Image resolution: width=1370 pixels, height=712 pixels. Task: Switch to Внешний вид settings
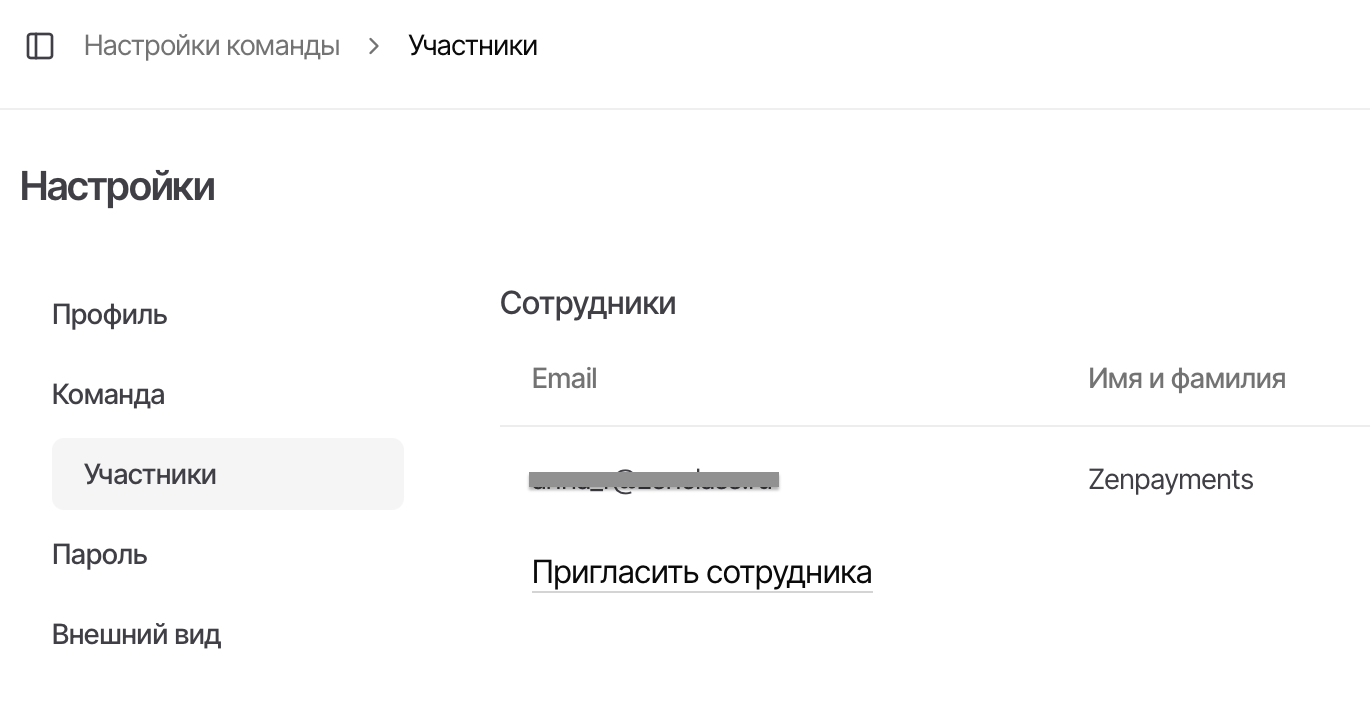tap(136, 634)
